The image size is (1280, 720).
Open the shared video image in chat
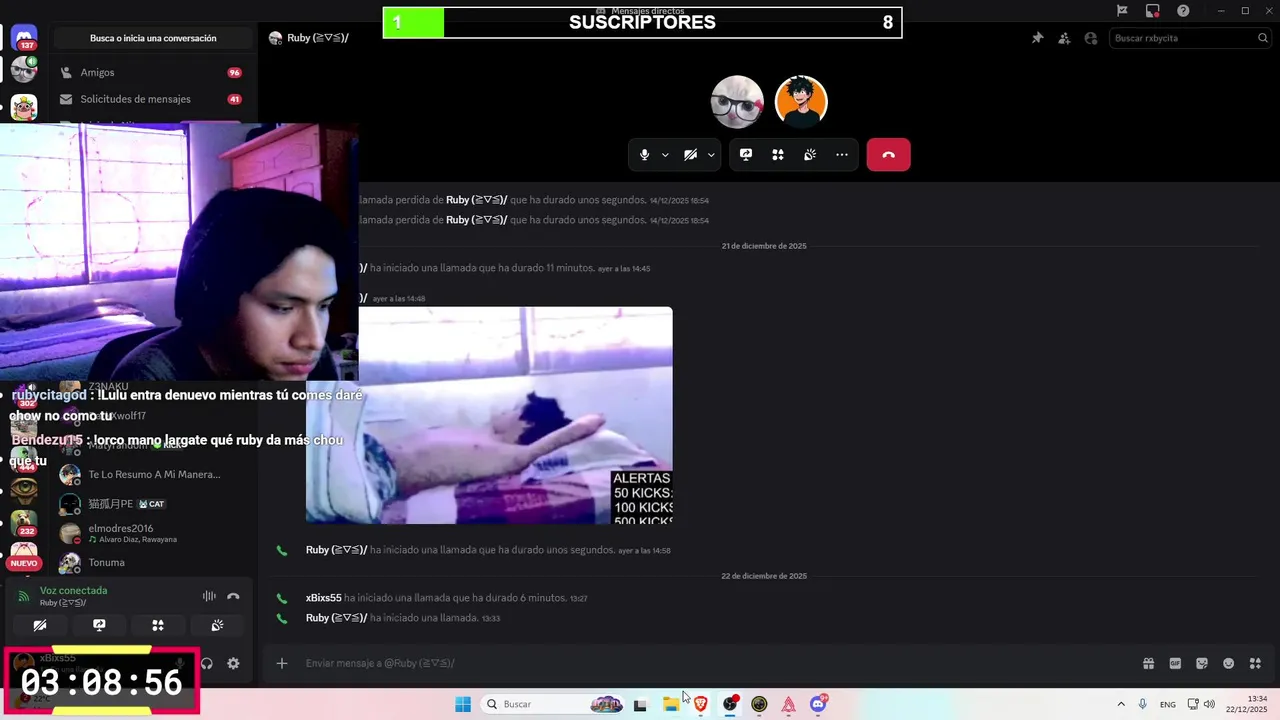(x=489, y=415)
